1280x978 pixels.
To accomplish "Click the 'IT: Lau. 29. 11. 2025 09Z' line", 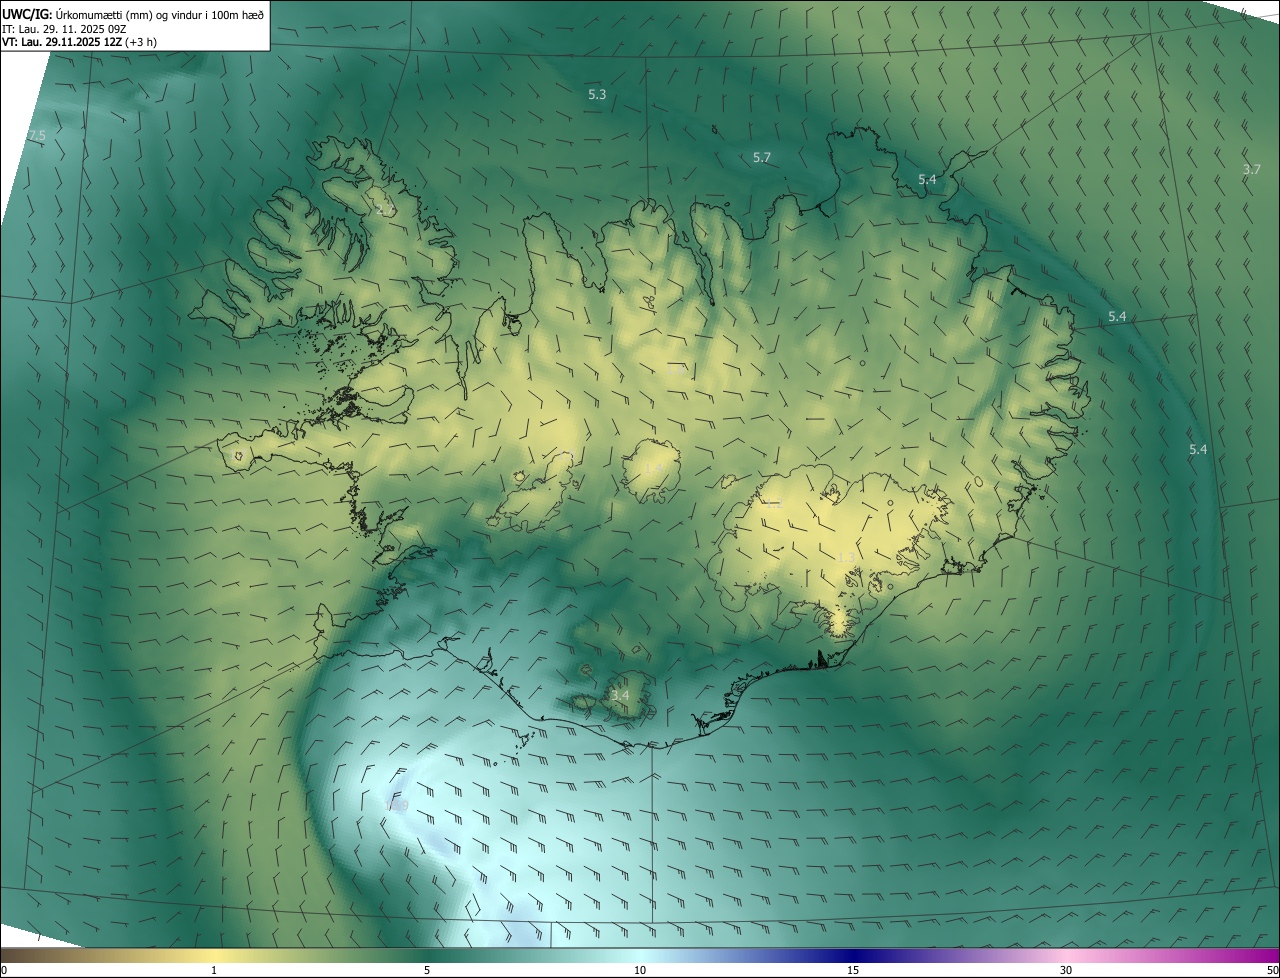I will click(x=66, y=28).
